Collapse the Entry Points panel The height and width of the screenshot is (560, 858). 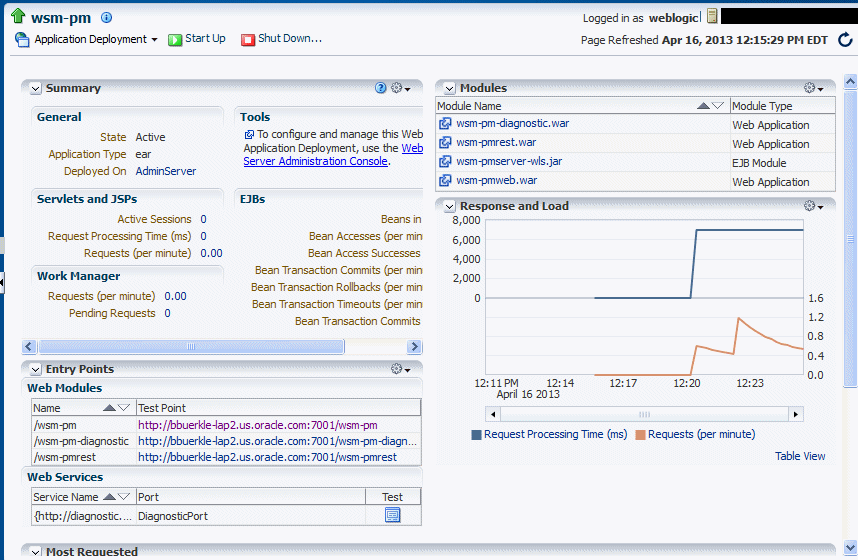click(36, 370)
